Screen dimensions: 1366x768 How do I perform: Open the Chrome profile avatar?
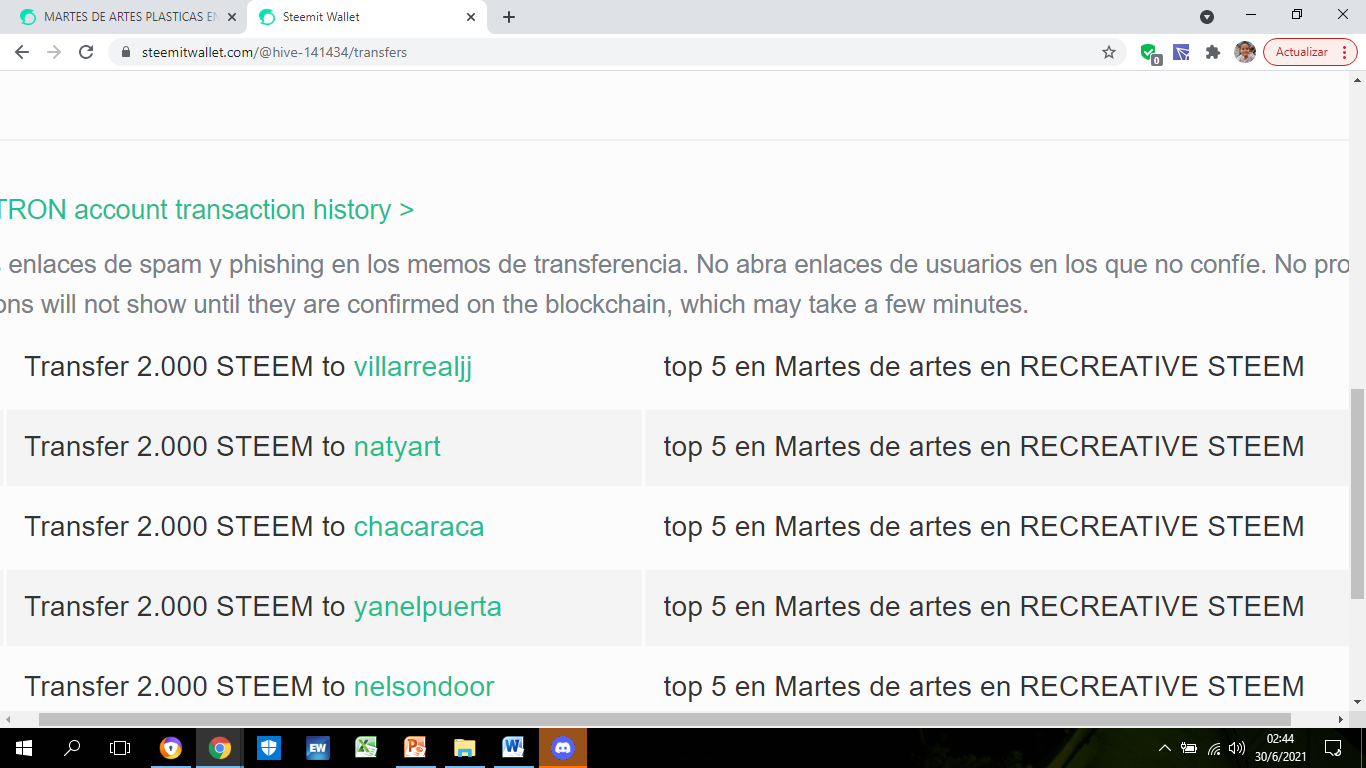[1245, 52]
